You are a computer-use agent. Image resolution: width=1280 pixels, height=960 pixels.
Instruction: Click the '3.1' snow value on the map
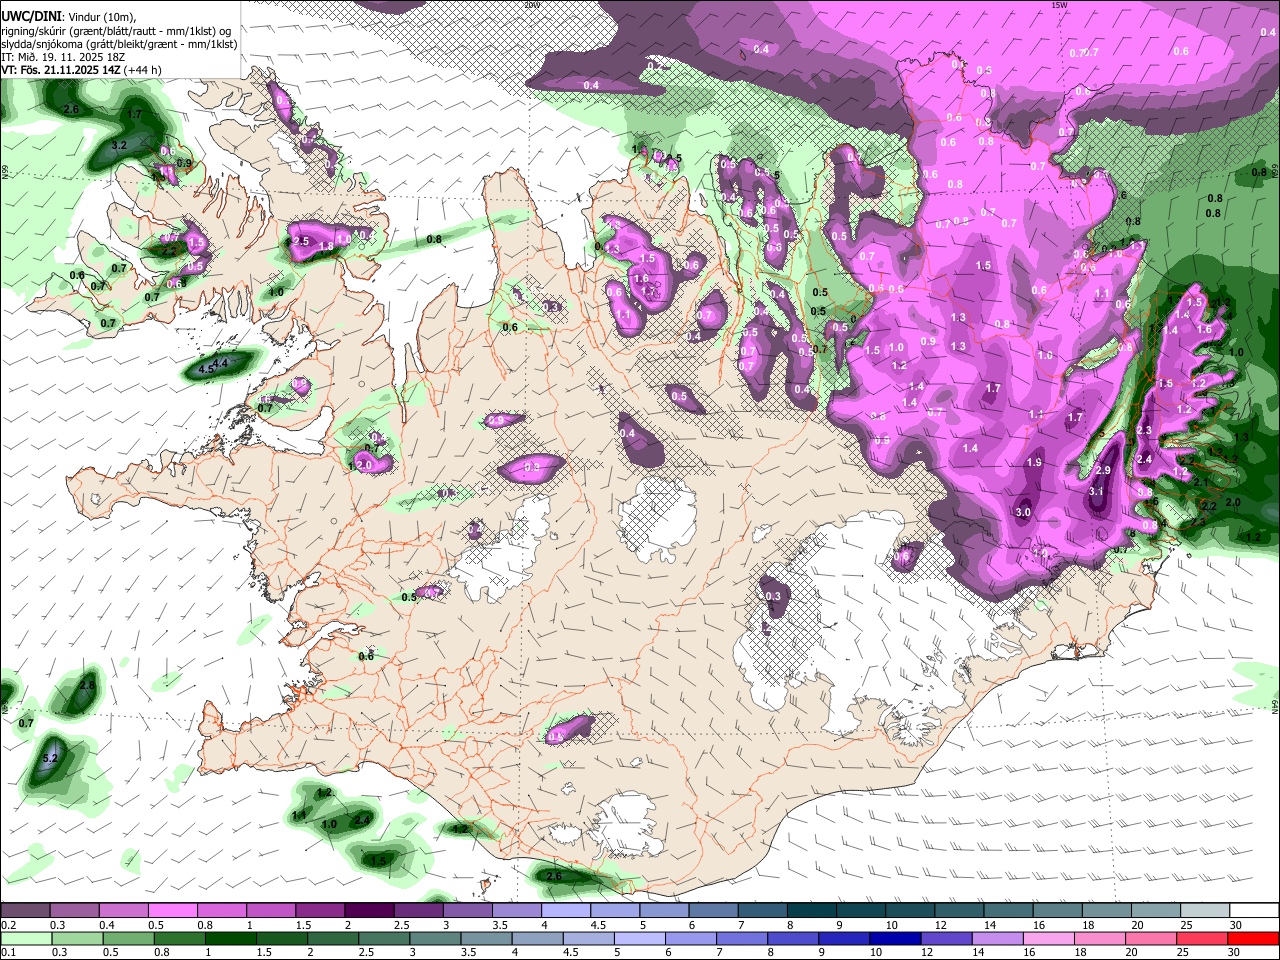(x=1096, y=491)
